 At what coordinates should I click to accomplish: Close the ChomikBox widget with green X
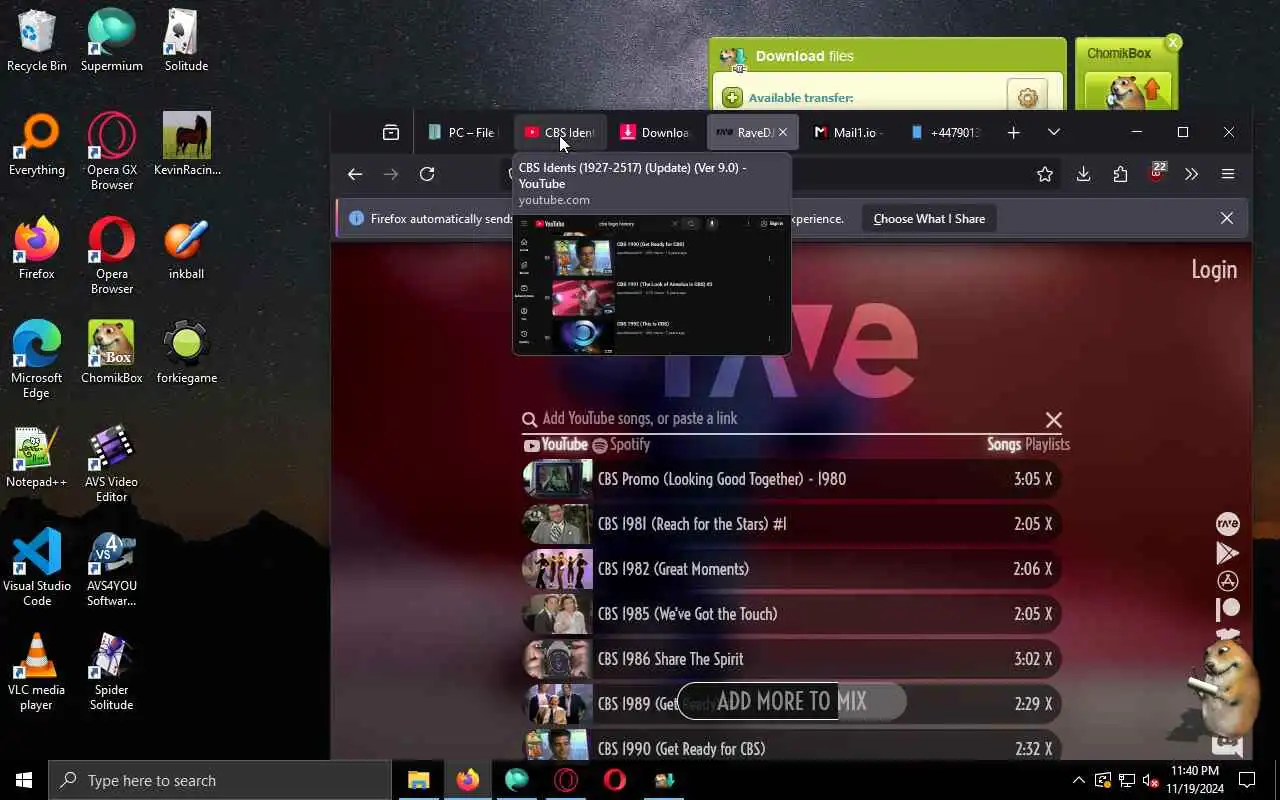pyautogui.click(x=1173, y=42)
